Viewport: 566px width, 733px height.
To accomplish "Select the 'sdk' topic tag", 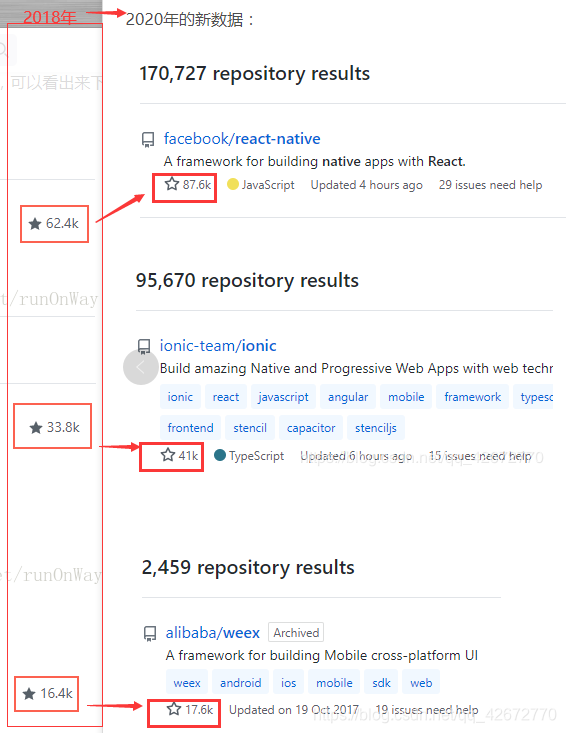I will click(x=381, y=683).
